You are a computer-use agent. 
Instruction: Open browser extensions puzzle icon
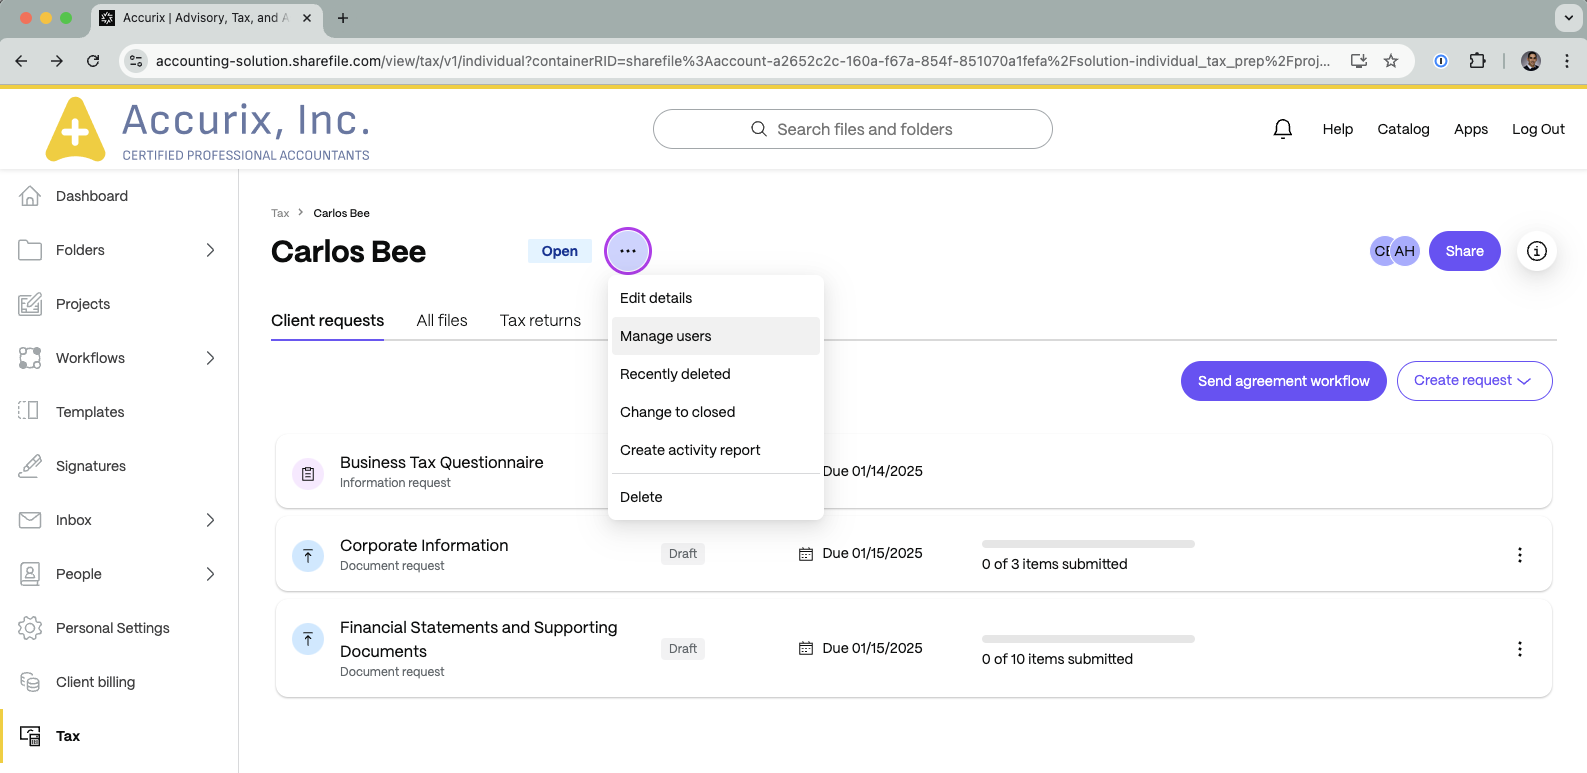click(1477, 61)
